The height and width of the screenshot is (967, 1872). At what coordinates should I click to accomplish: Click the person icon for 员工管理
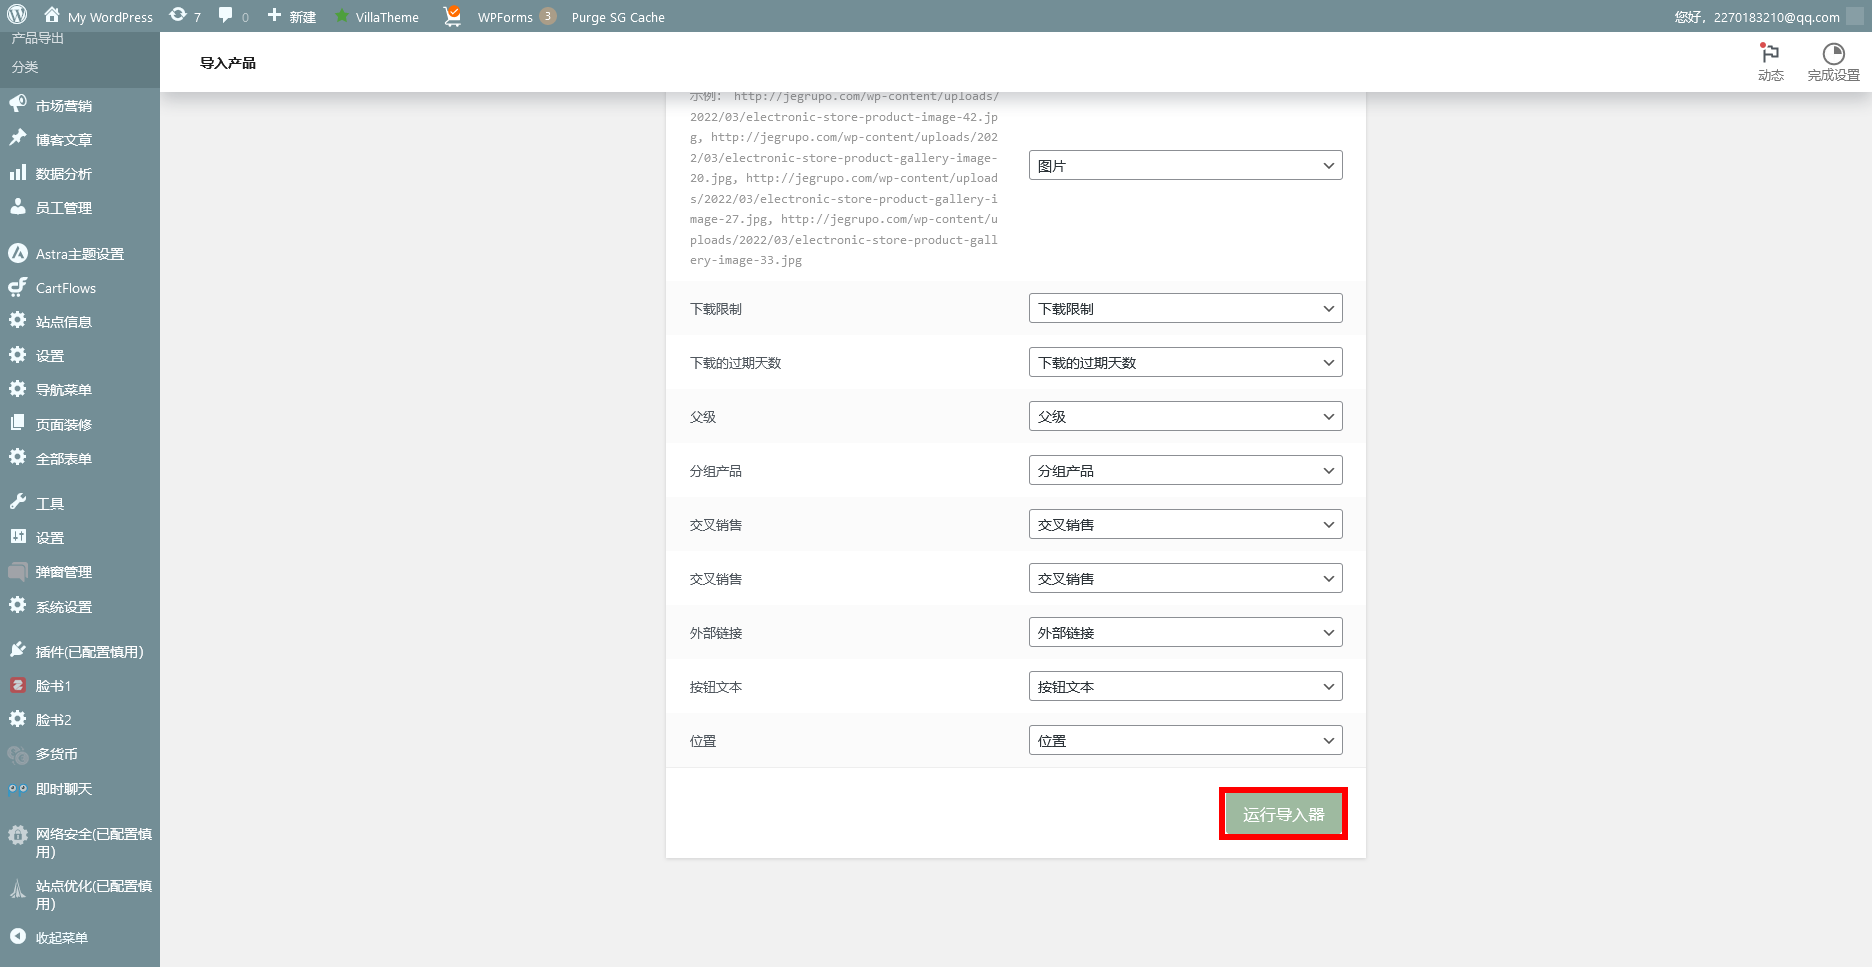point(18,207)
